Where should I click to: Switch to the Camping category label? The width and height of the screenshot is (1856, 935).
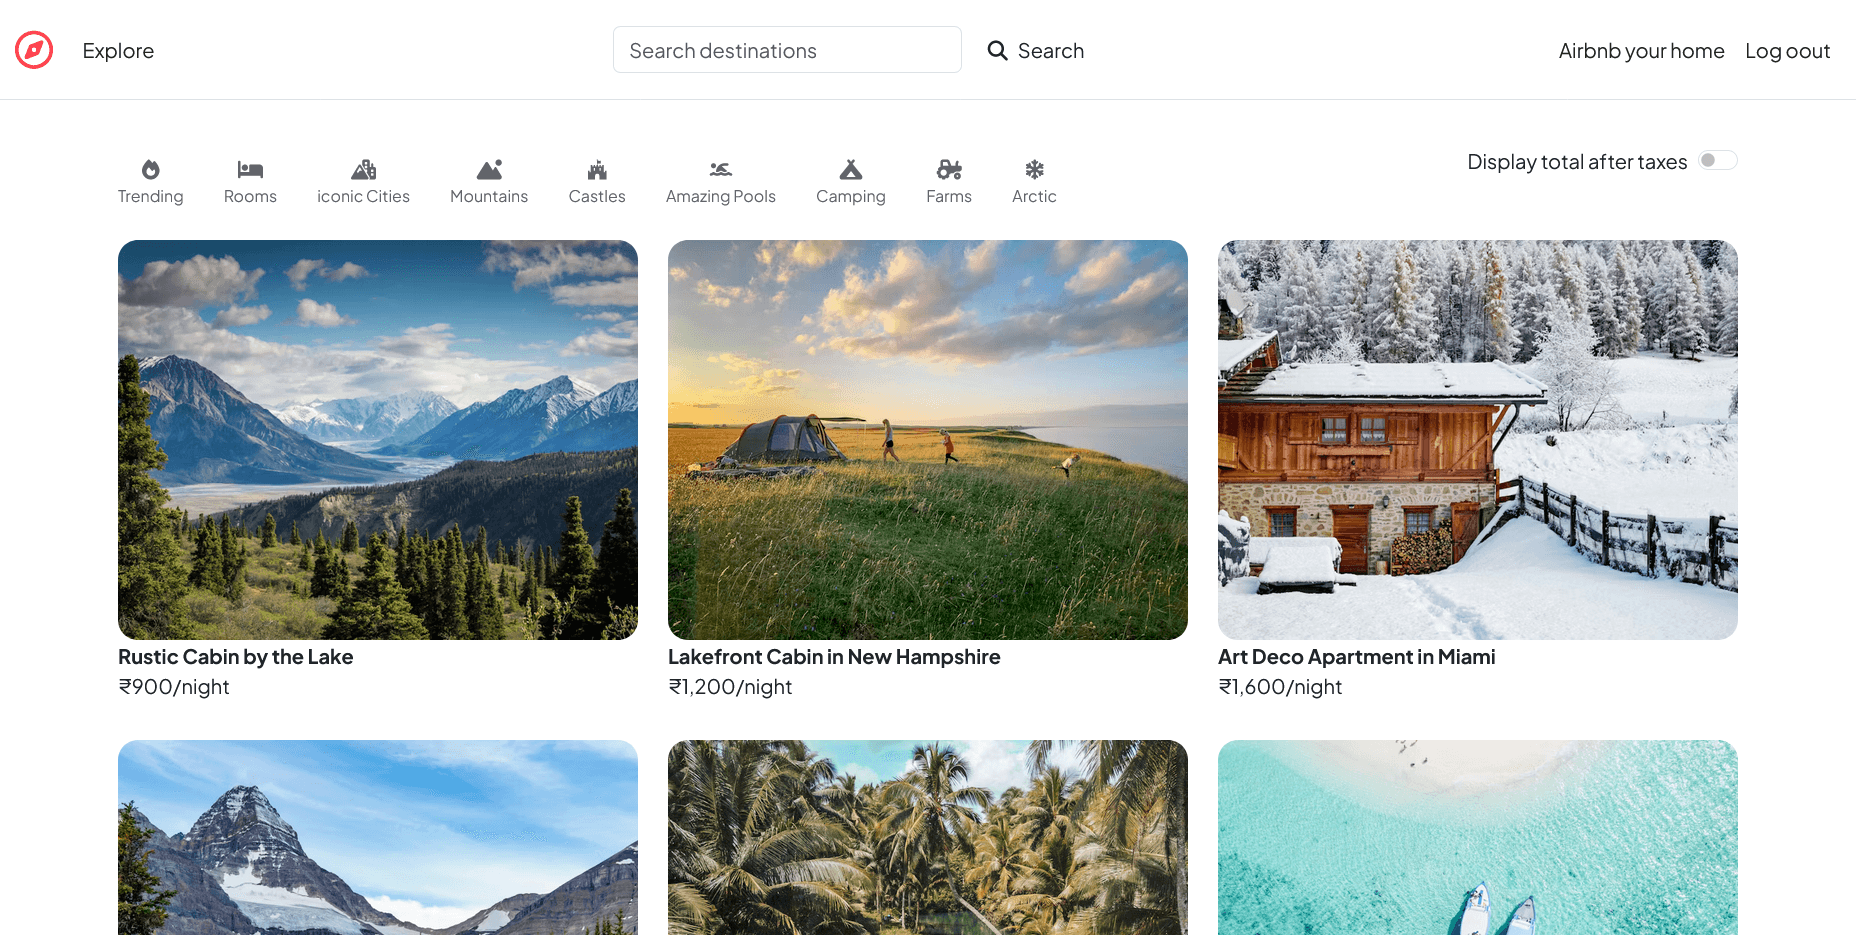coord(851,197)
